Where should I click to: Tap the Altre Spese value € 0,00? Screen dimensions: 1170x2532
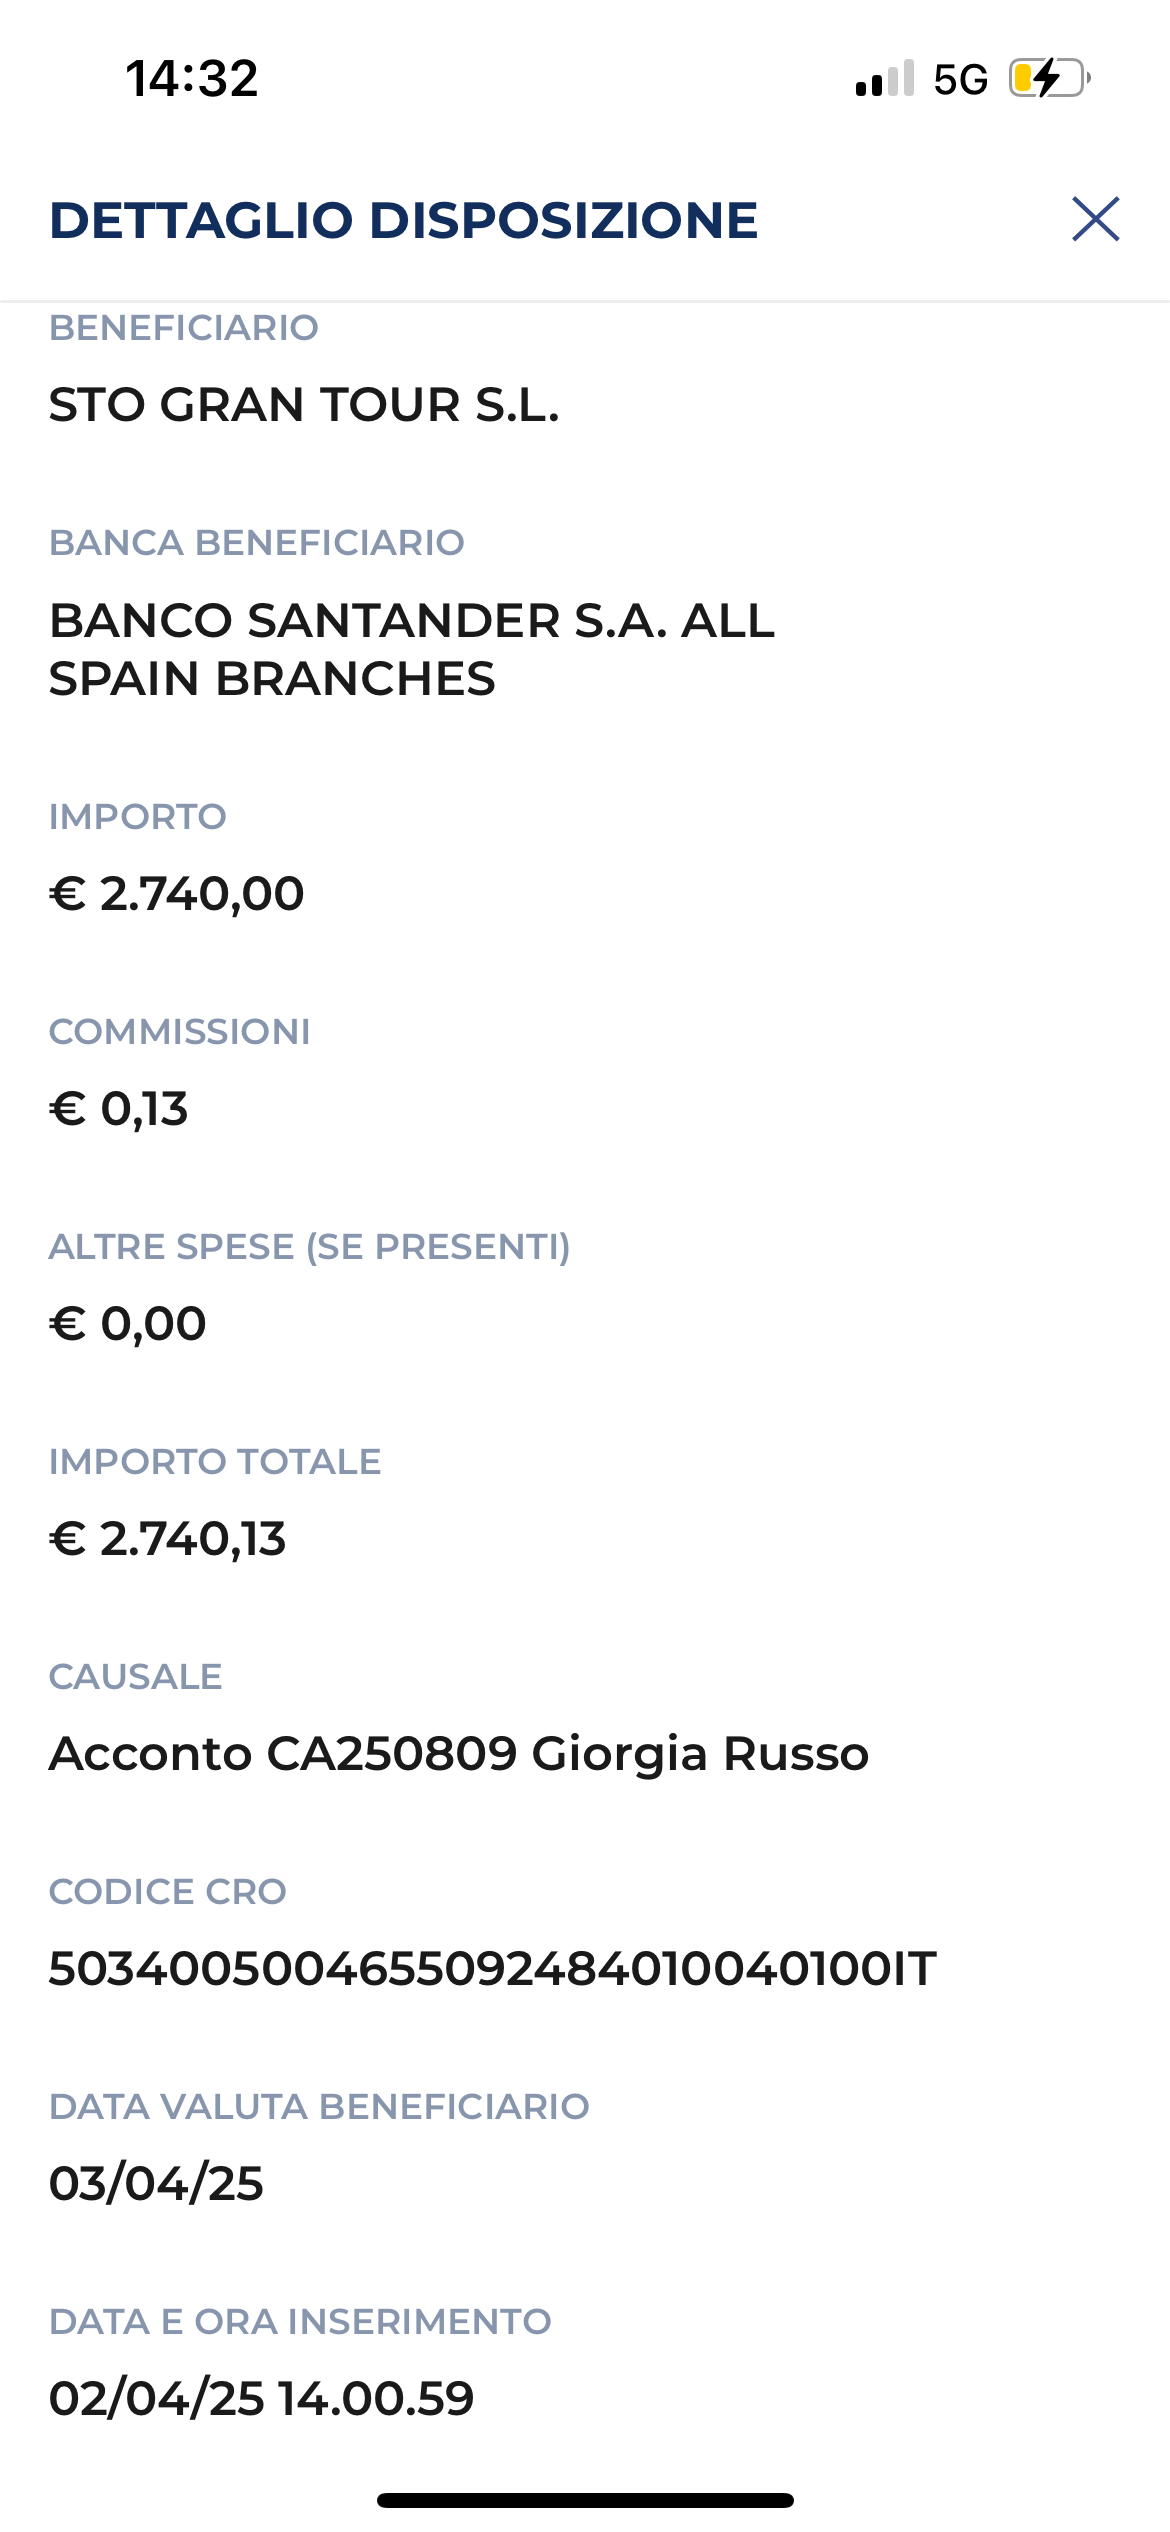point(128,1324)
